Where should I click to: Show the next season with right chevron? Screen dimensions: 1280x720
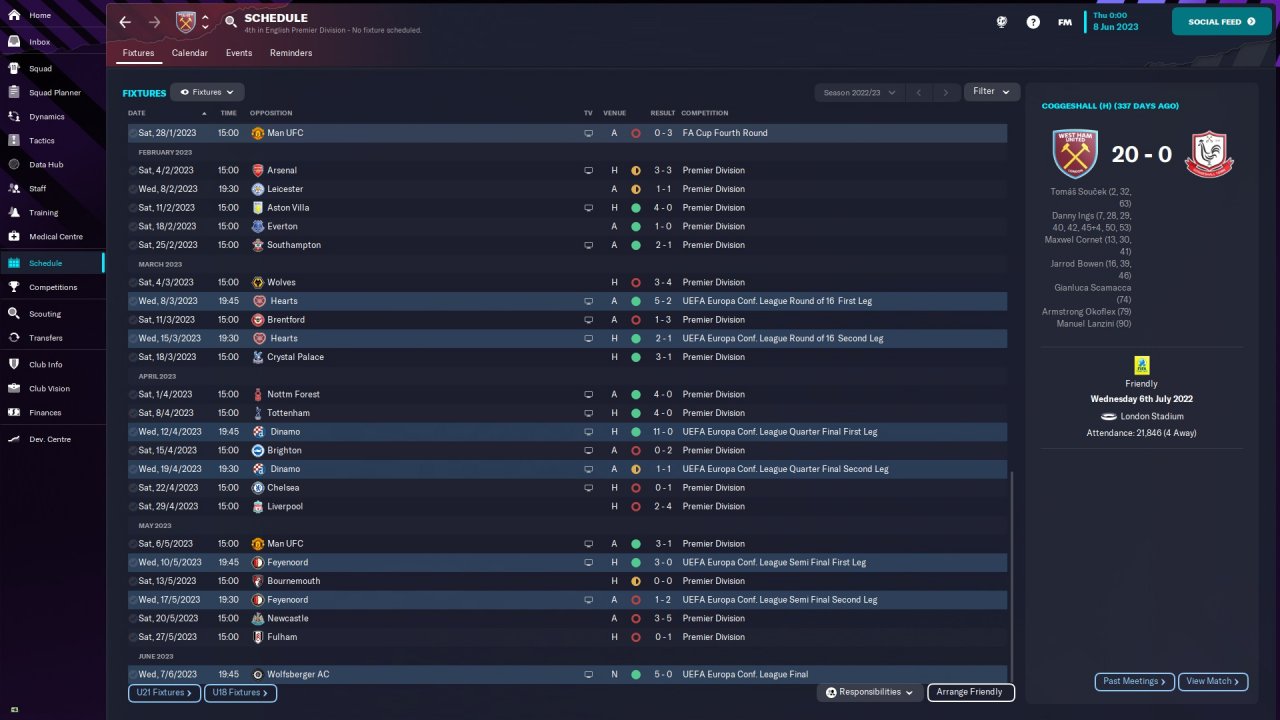pos(946,93)
